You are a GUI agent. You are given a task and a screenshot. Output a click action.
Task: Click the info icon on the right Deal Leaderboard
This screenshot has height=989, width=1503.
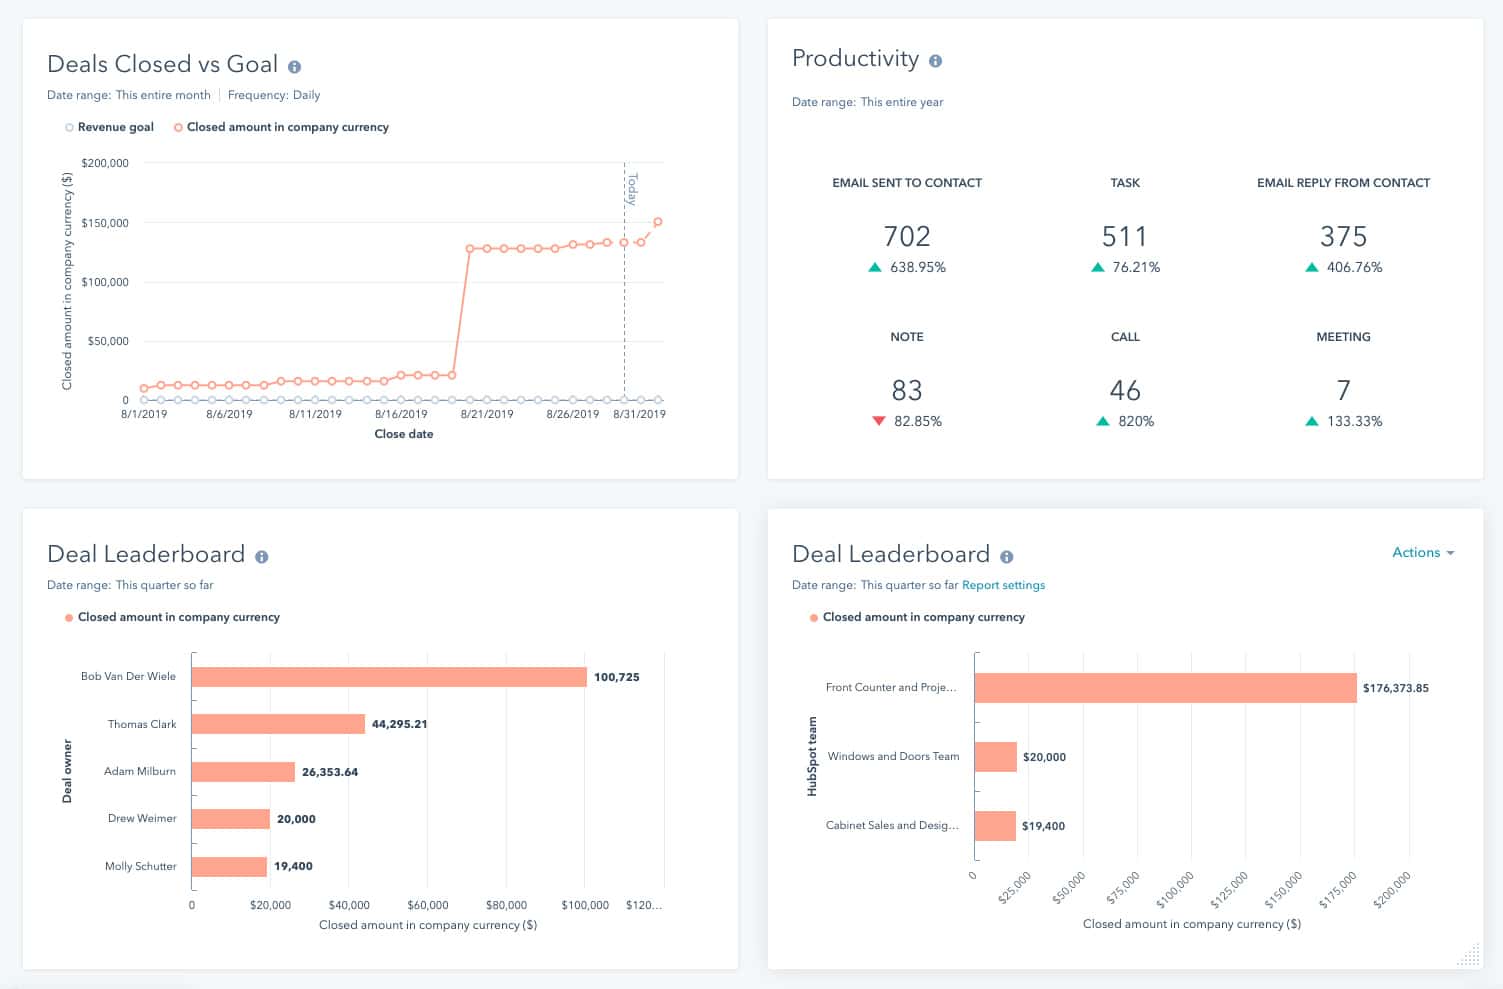1006,555
